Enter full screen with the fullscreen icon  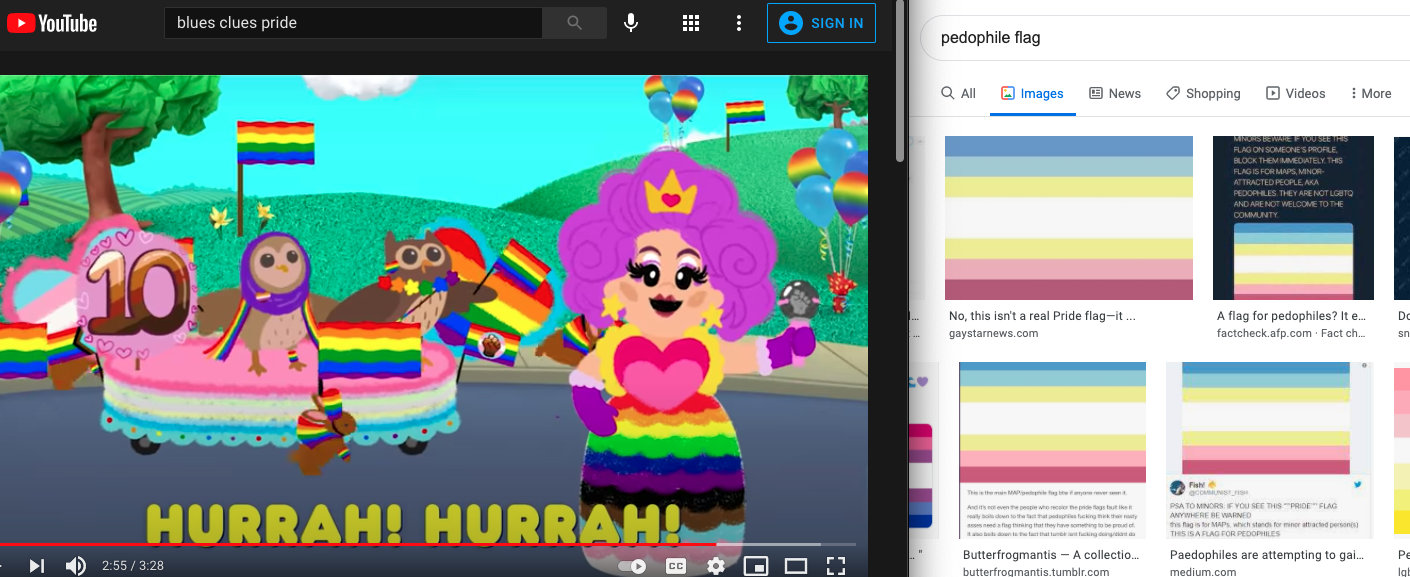(836, 566)
